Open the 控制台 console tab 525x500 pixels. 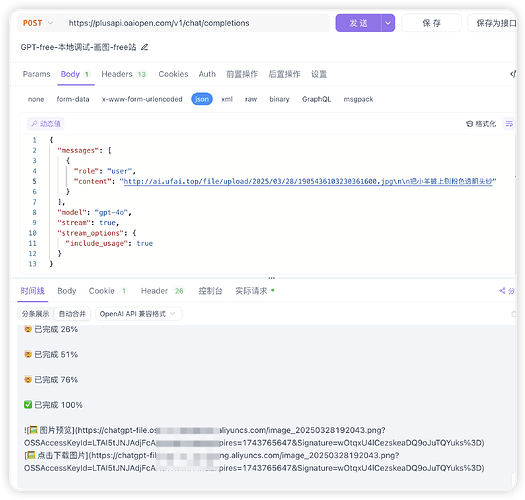point(210,291)
